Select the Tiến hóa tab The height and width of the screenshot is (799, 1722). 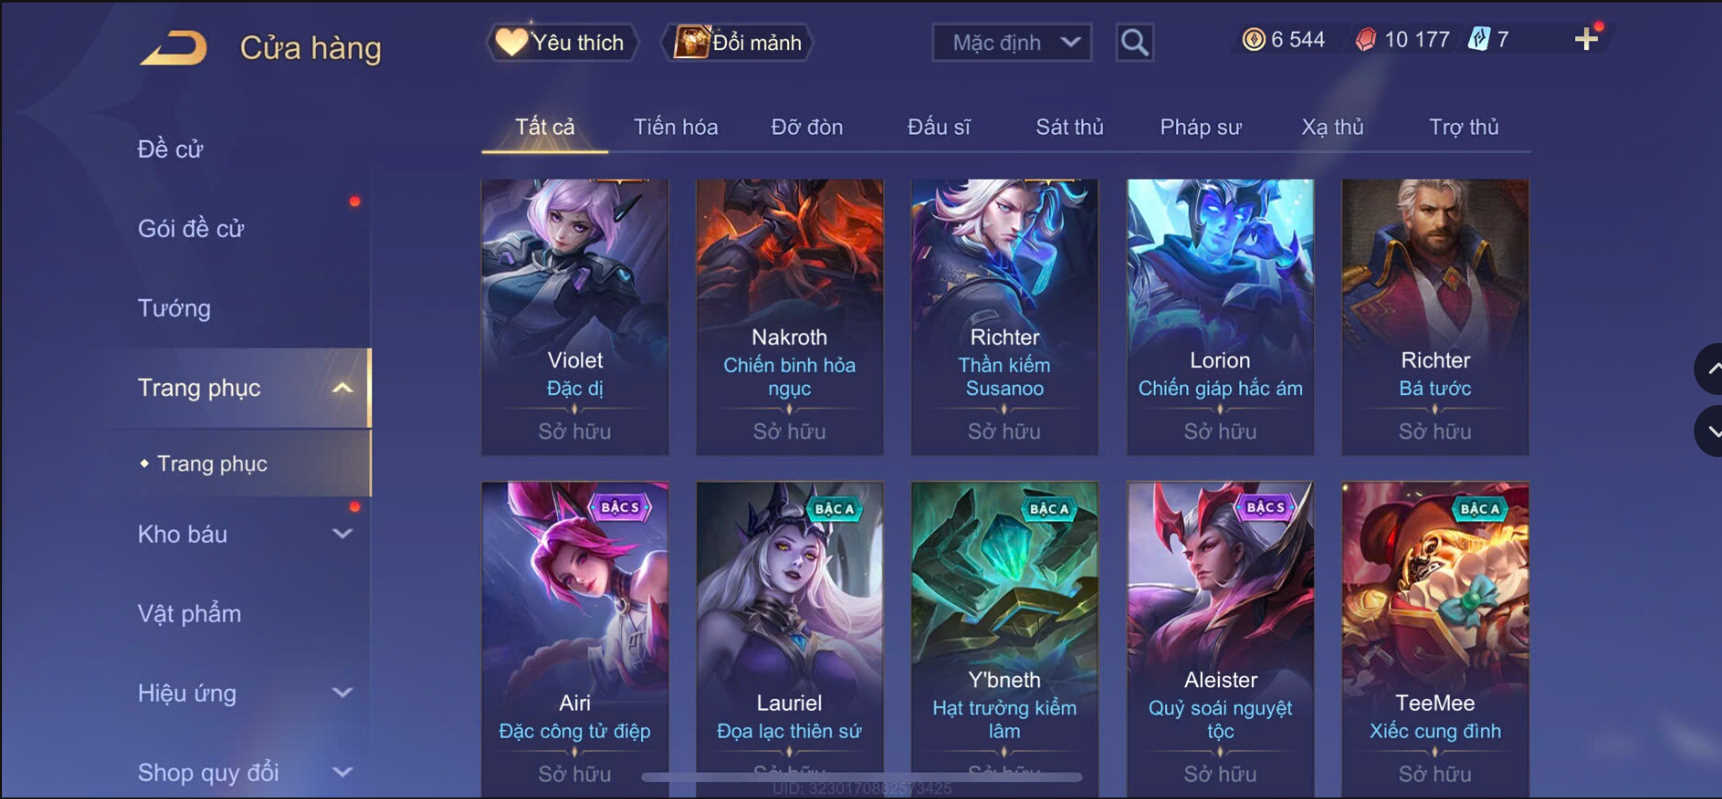point(675,127)
